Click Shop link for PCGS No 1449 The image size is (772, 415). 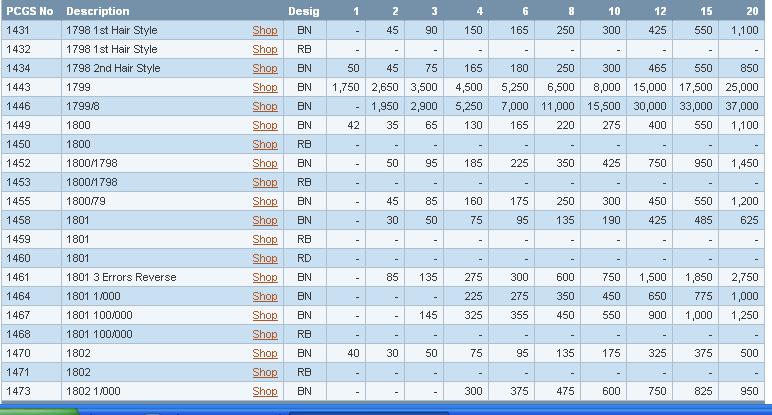(x=264, y=125)
